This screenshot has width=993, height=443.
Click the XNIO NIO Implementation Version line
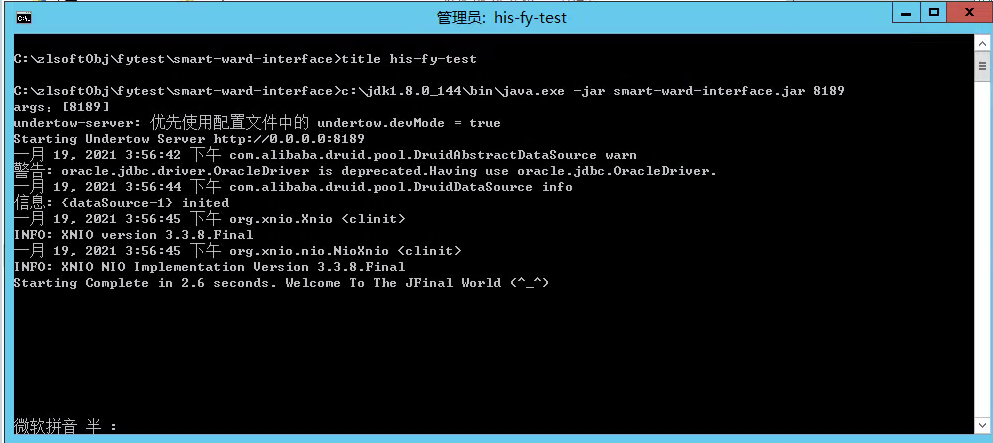[209, 266]
